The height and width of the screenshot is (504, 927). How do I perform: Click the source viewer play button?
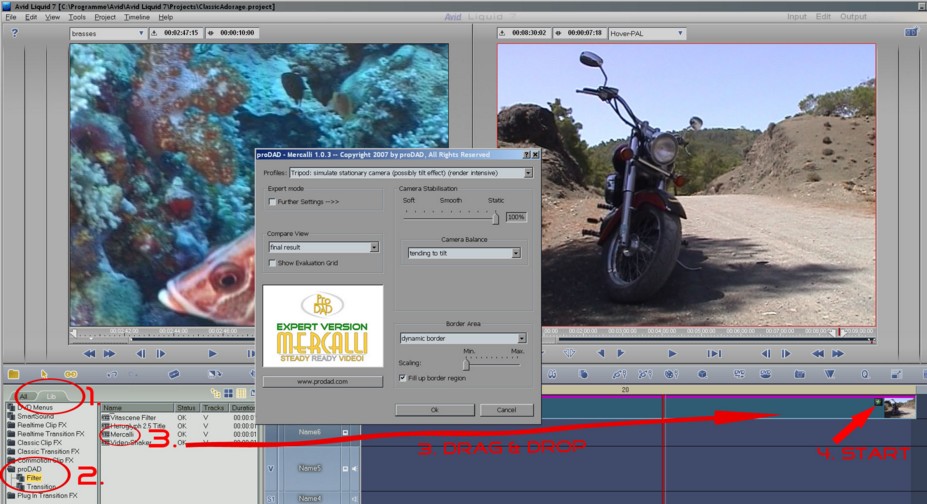(x=212, y=354)
